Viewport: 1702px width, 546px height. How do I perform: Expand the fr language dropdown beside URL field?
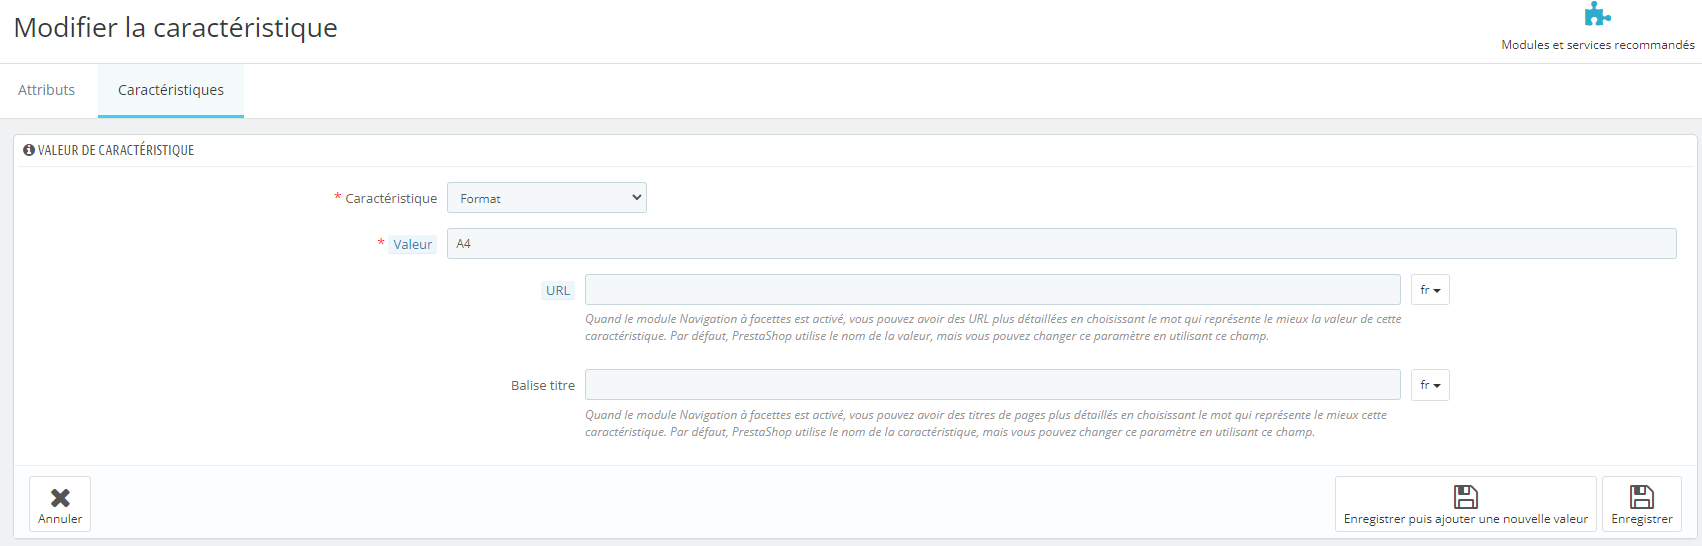[x=1430, y=290]
